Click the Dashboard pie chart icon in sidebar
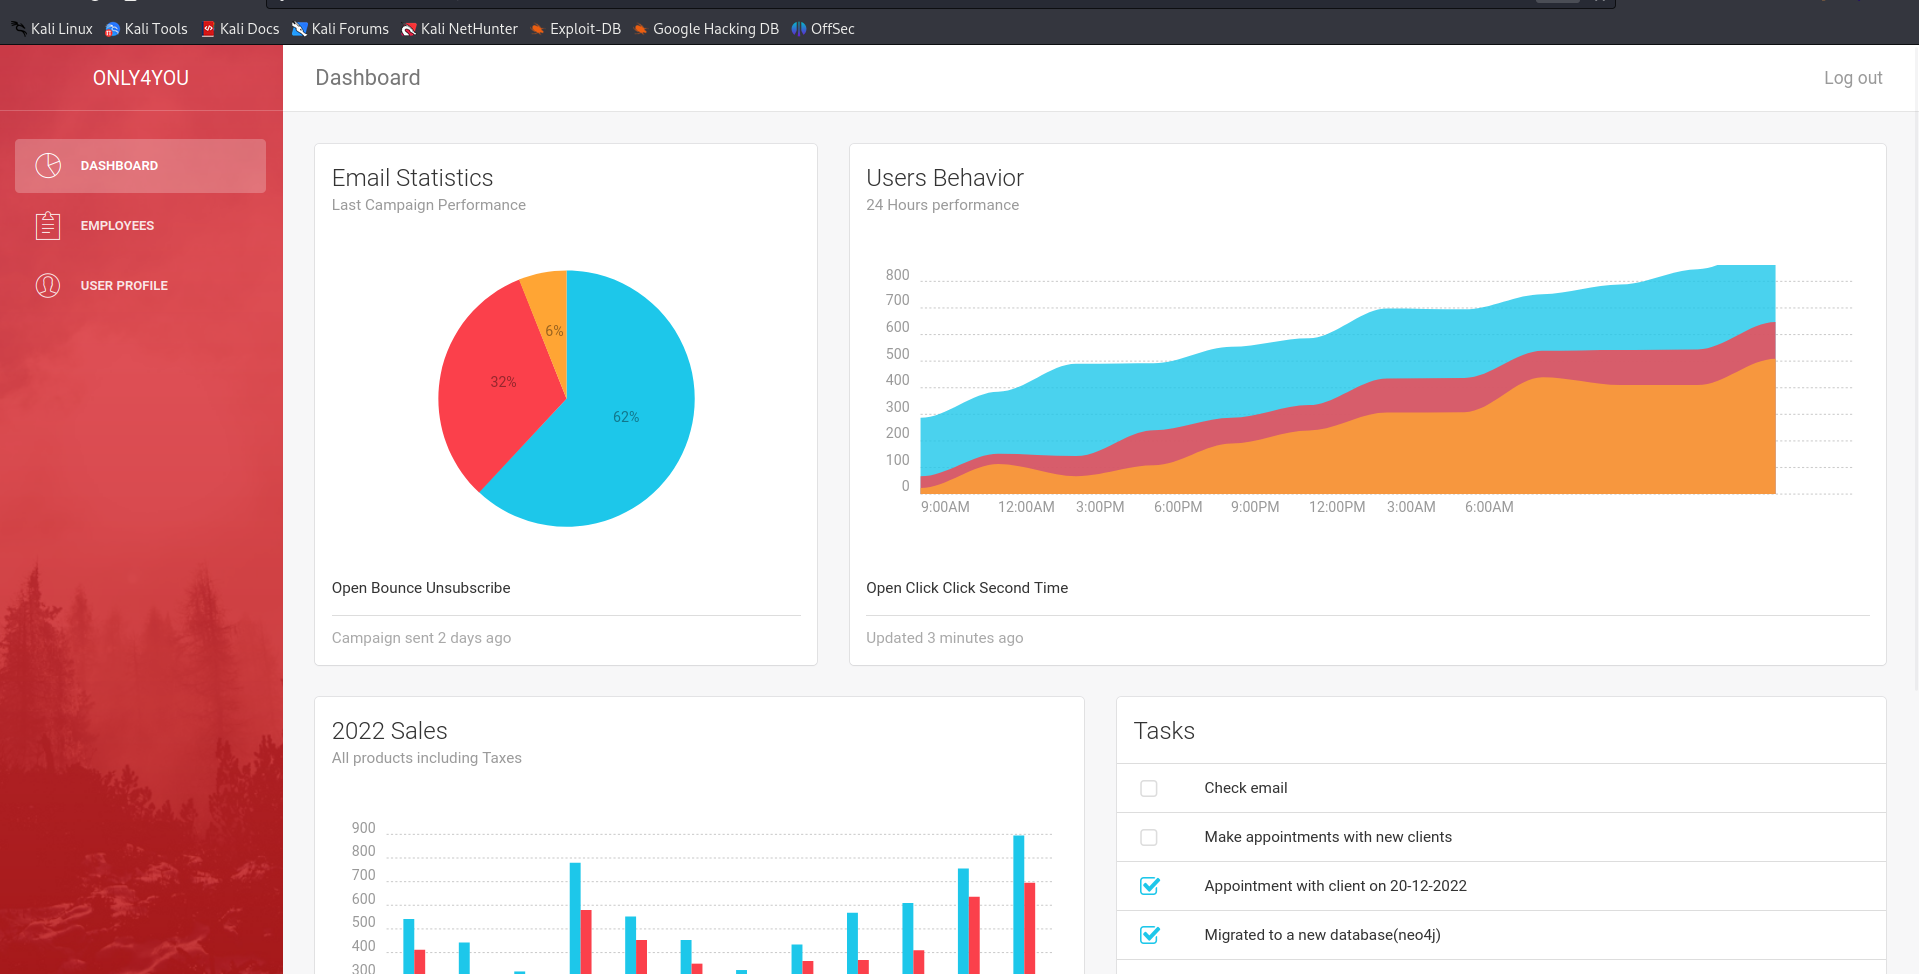1919x974 pixels. [48, 166]
